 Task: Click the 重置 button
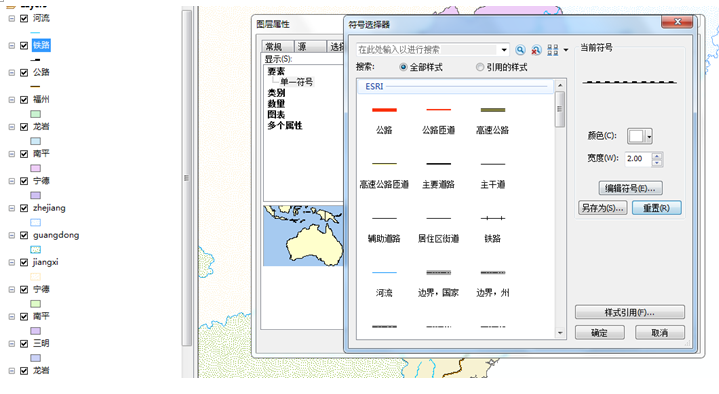pos(656,208)
